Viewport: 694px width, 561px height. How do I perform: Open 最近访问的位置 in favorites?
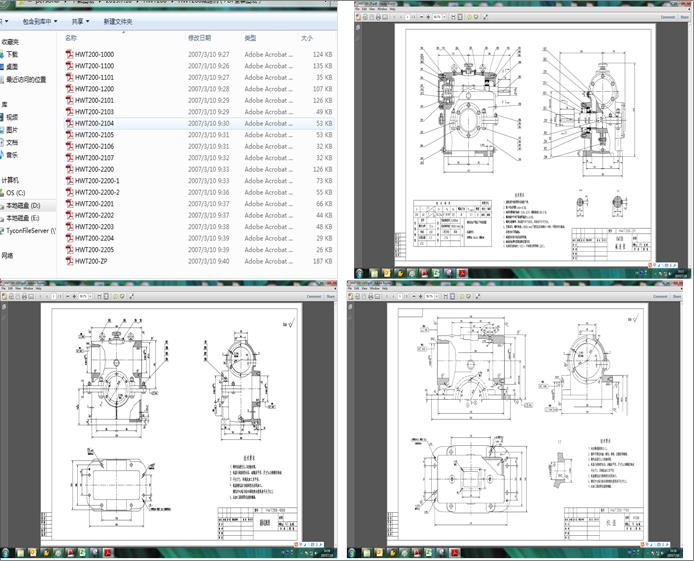(x=28, y=79)
